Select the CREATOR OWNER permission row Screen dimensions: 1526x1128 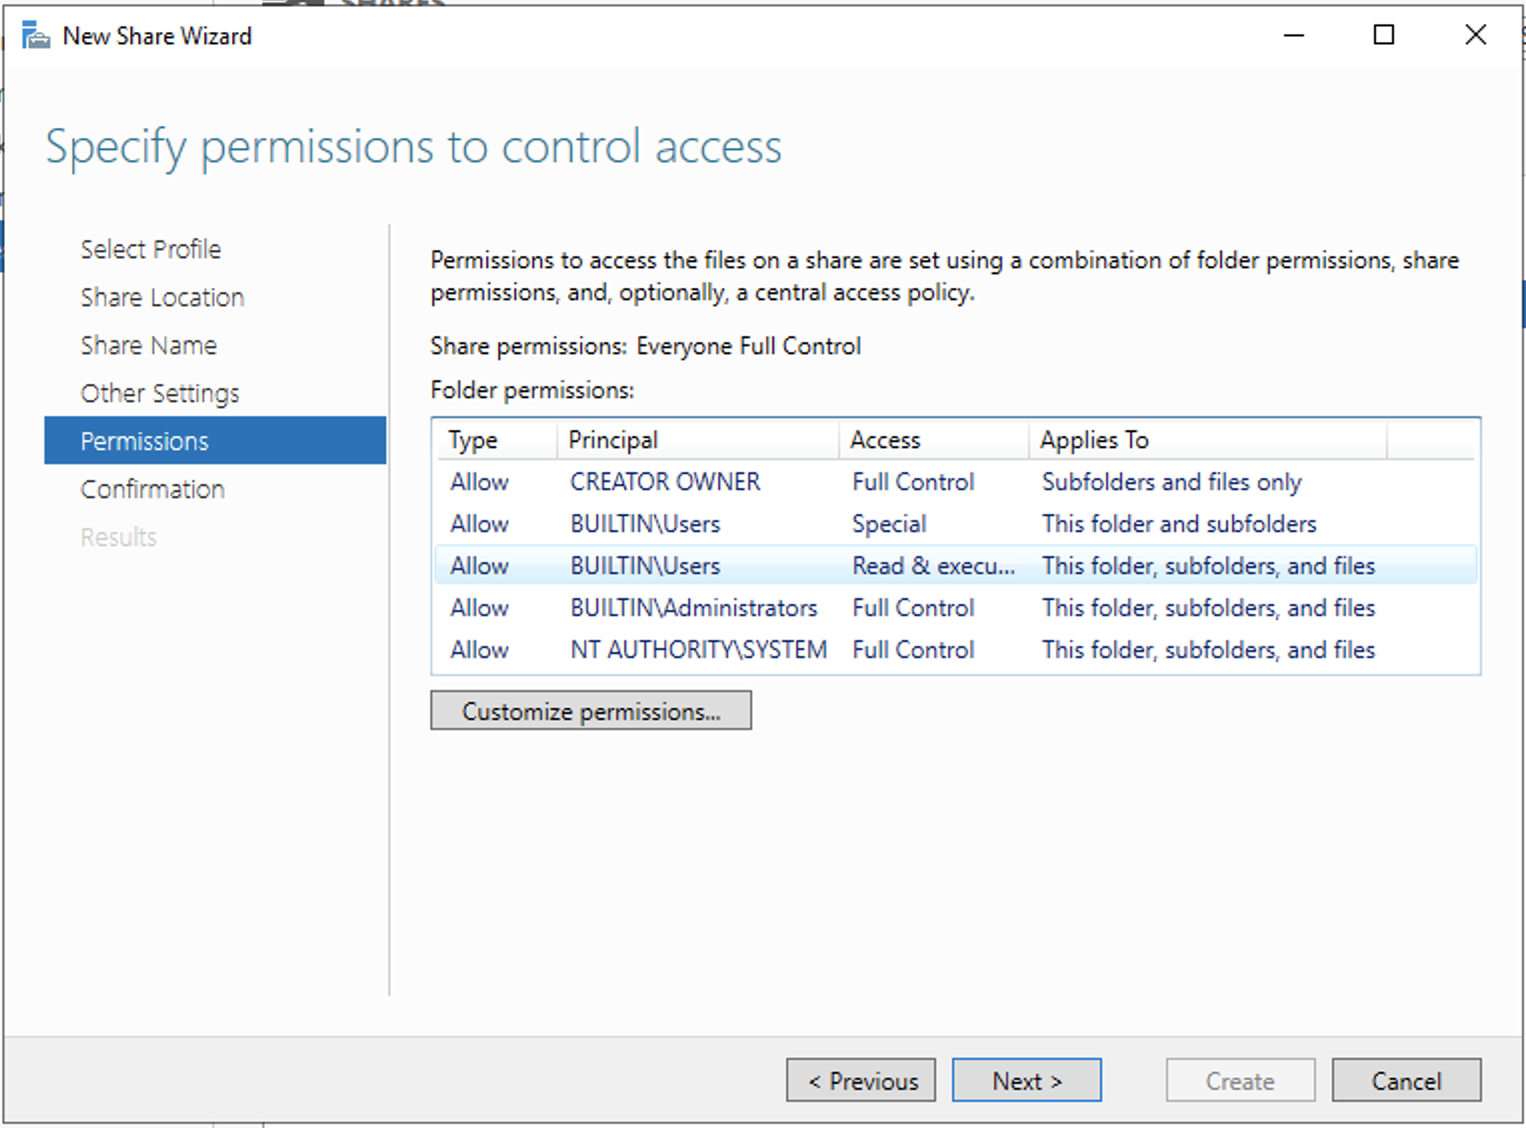click(665, 482)
